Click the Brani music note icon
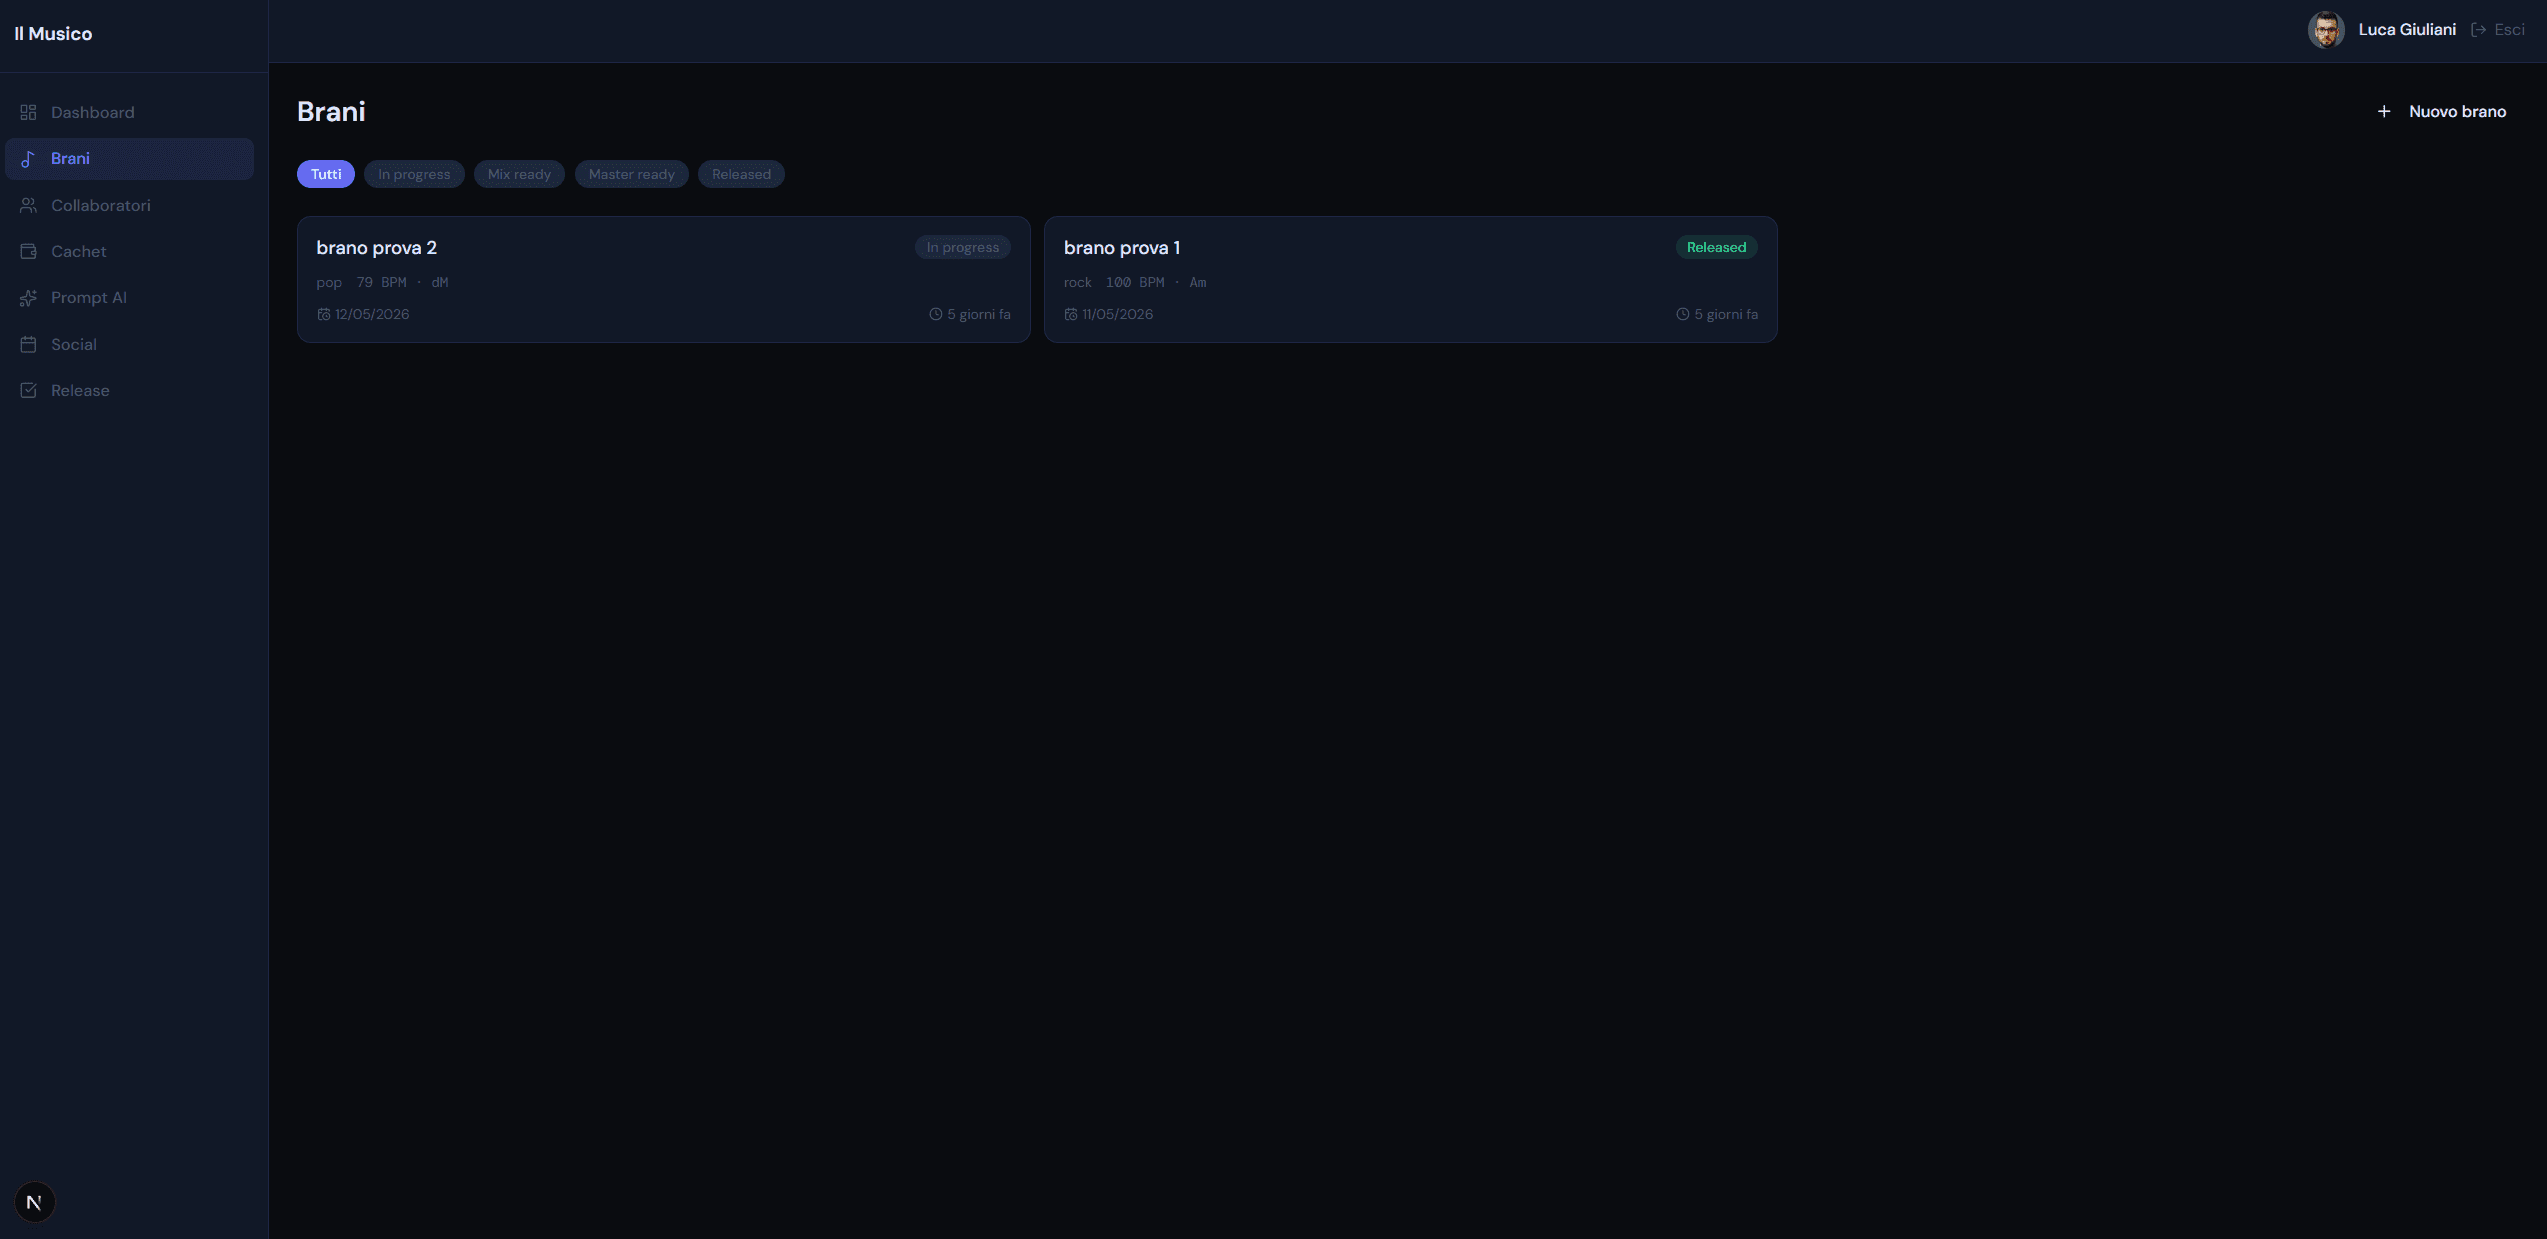 click(x=28, y=159)
